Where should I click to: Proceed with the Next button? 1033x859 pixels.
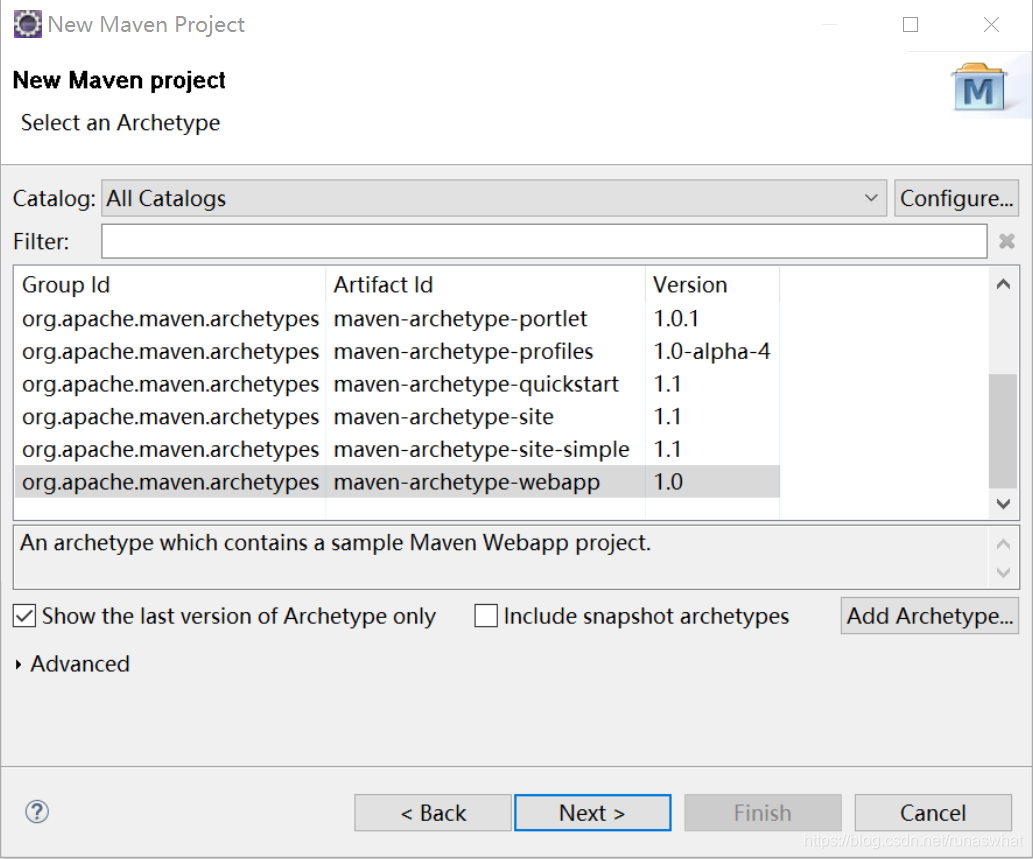click(592, 812)
